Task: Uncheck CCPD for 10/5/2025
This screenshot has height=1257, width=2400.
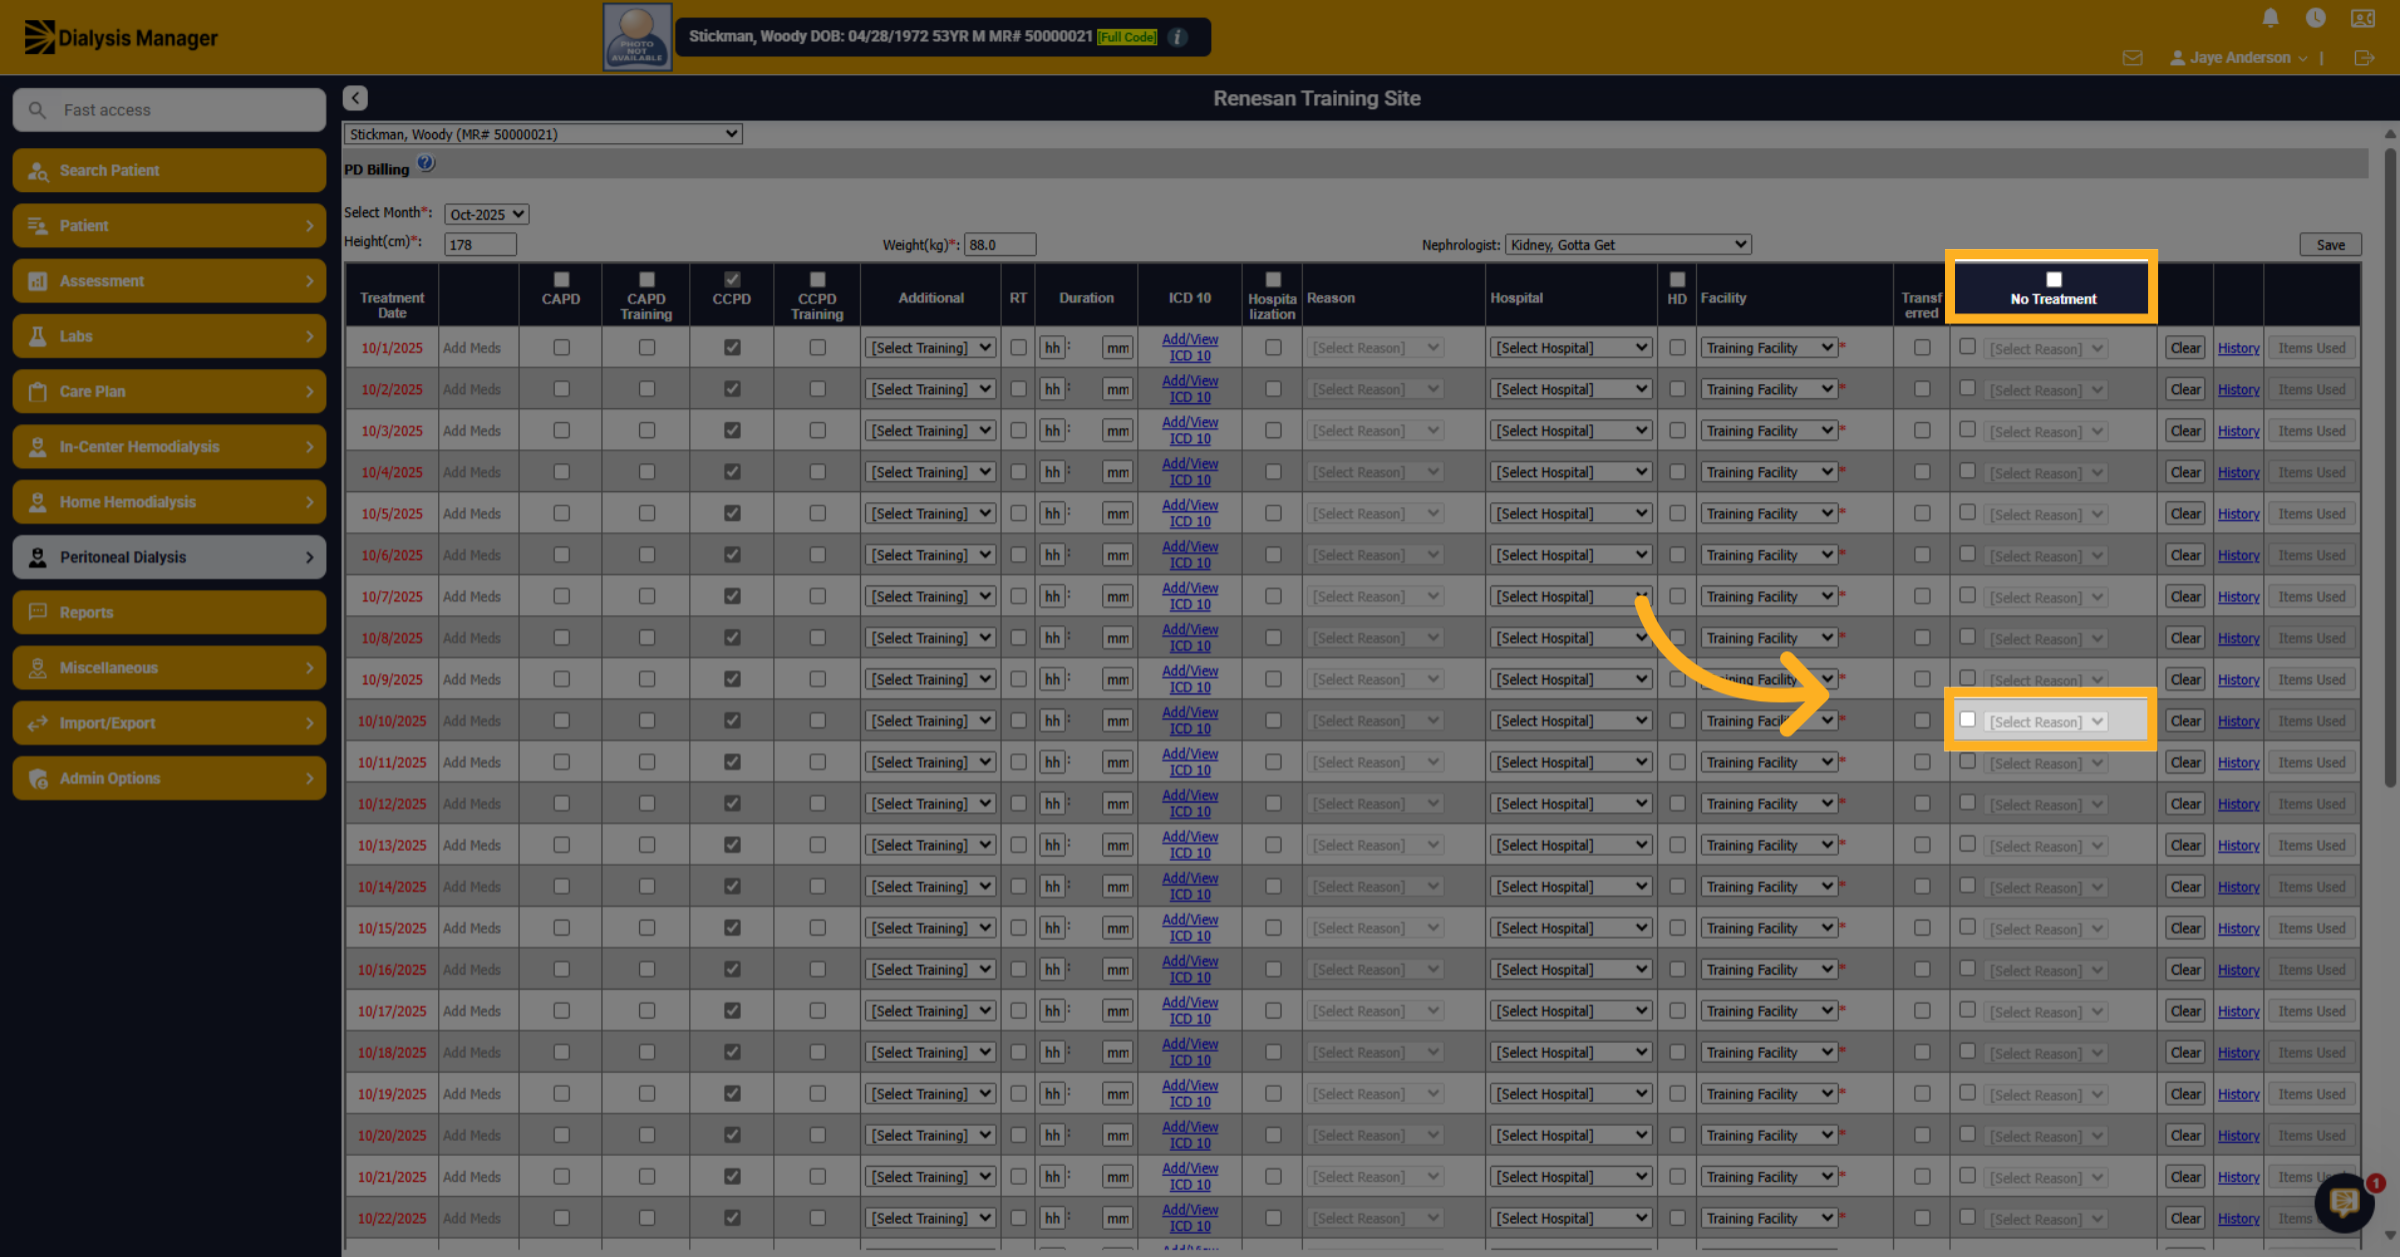Action: 732,513
